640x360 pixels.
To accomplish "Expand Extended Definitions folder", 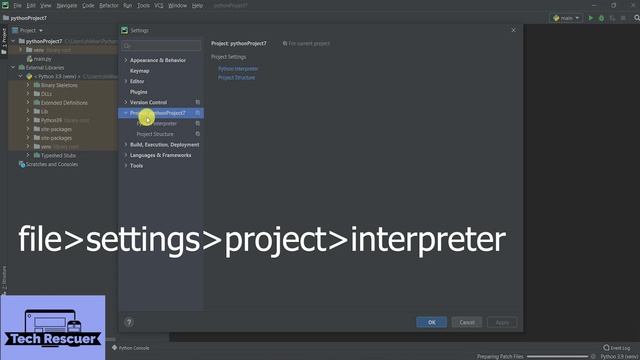I will (x=28, y=102).
